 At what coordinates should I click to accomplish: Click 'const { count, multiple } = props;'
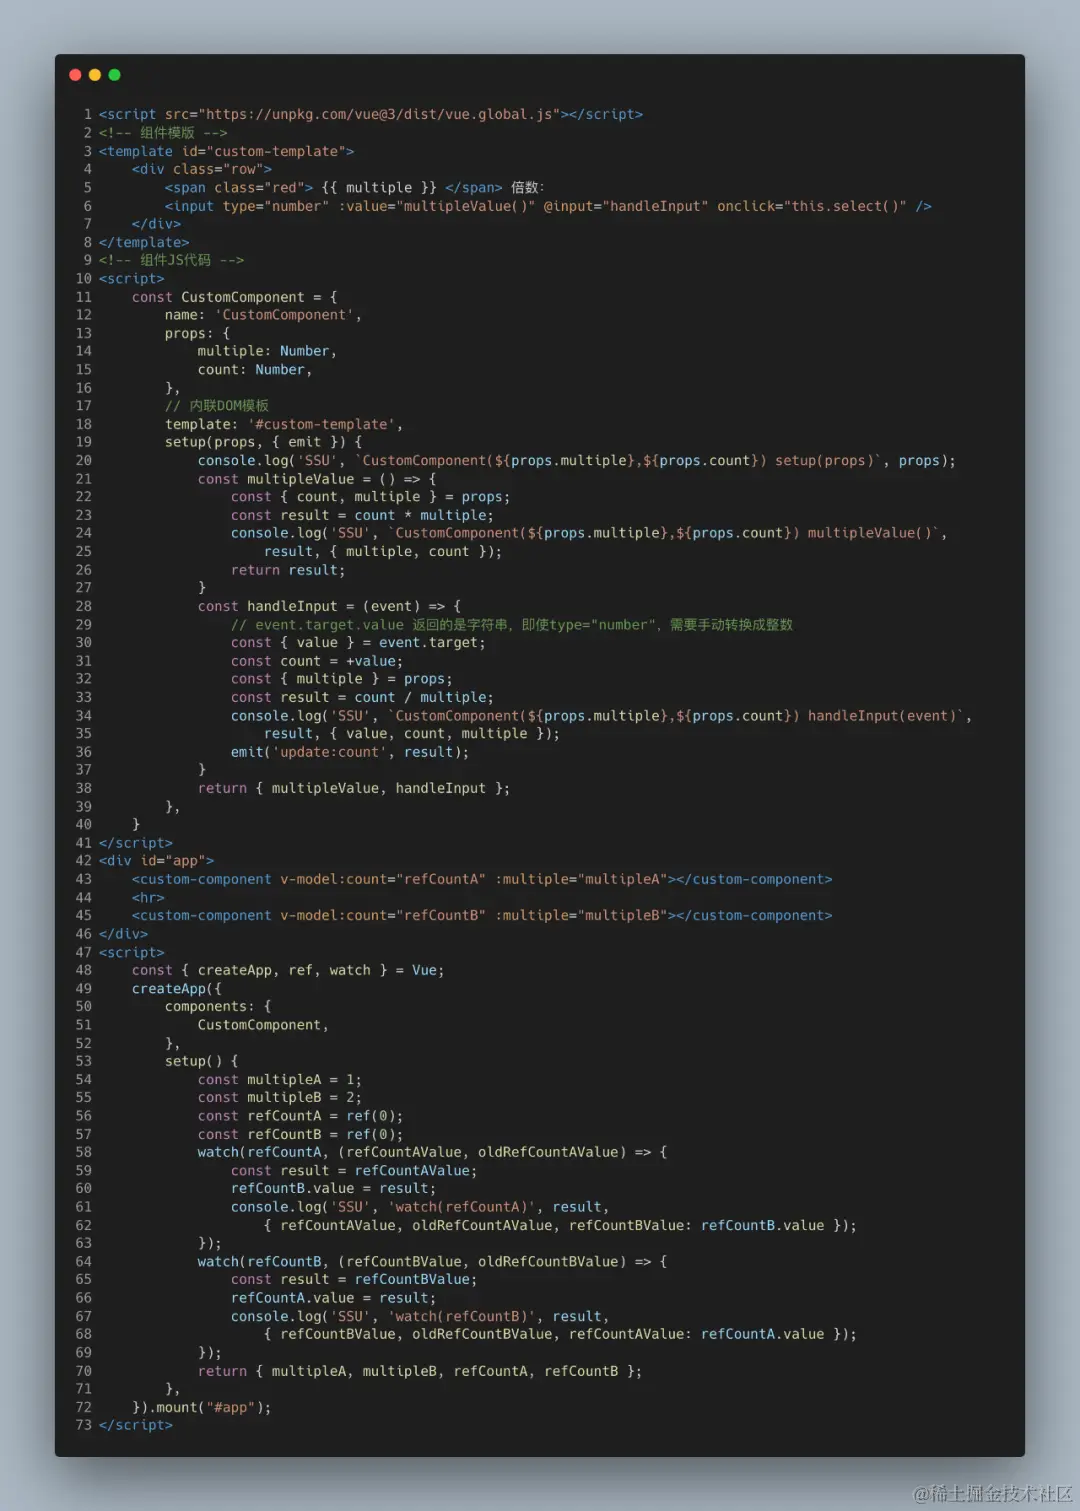pyautogui.click(x=370, y=498)
